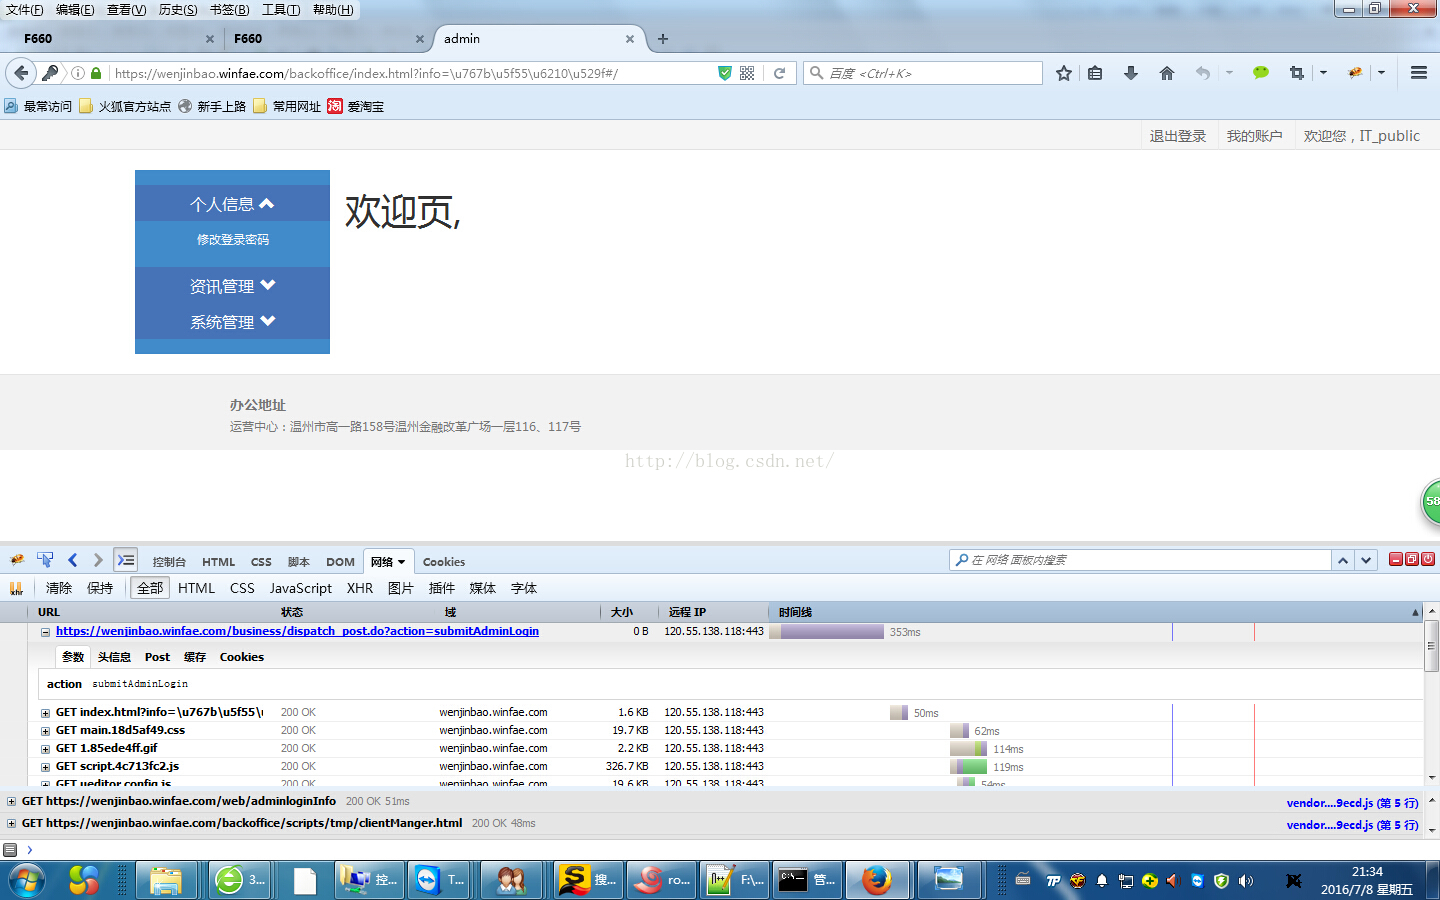The image size is (1440, 900).
Task: Expand the GET script.4c713fc2.js request
Action: 45,767
